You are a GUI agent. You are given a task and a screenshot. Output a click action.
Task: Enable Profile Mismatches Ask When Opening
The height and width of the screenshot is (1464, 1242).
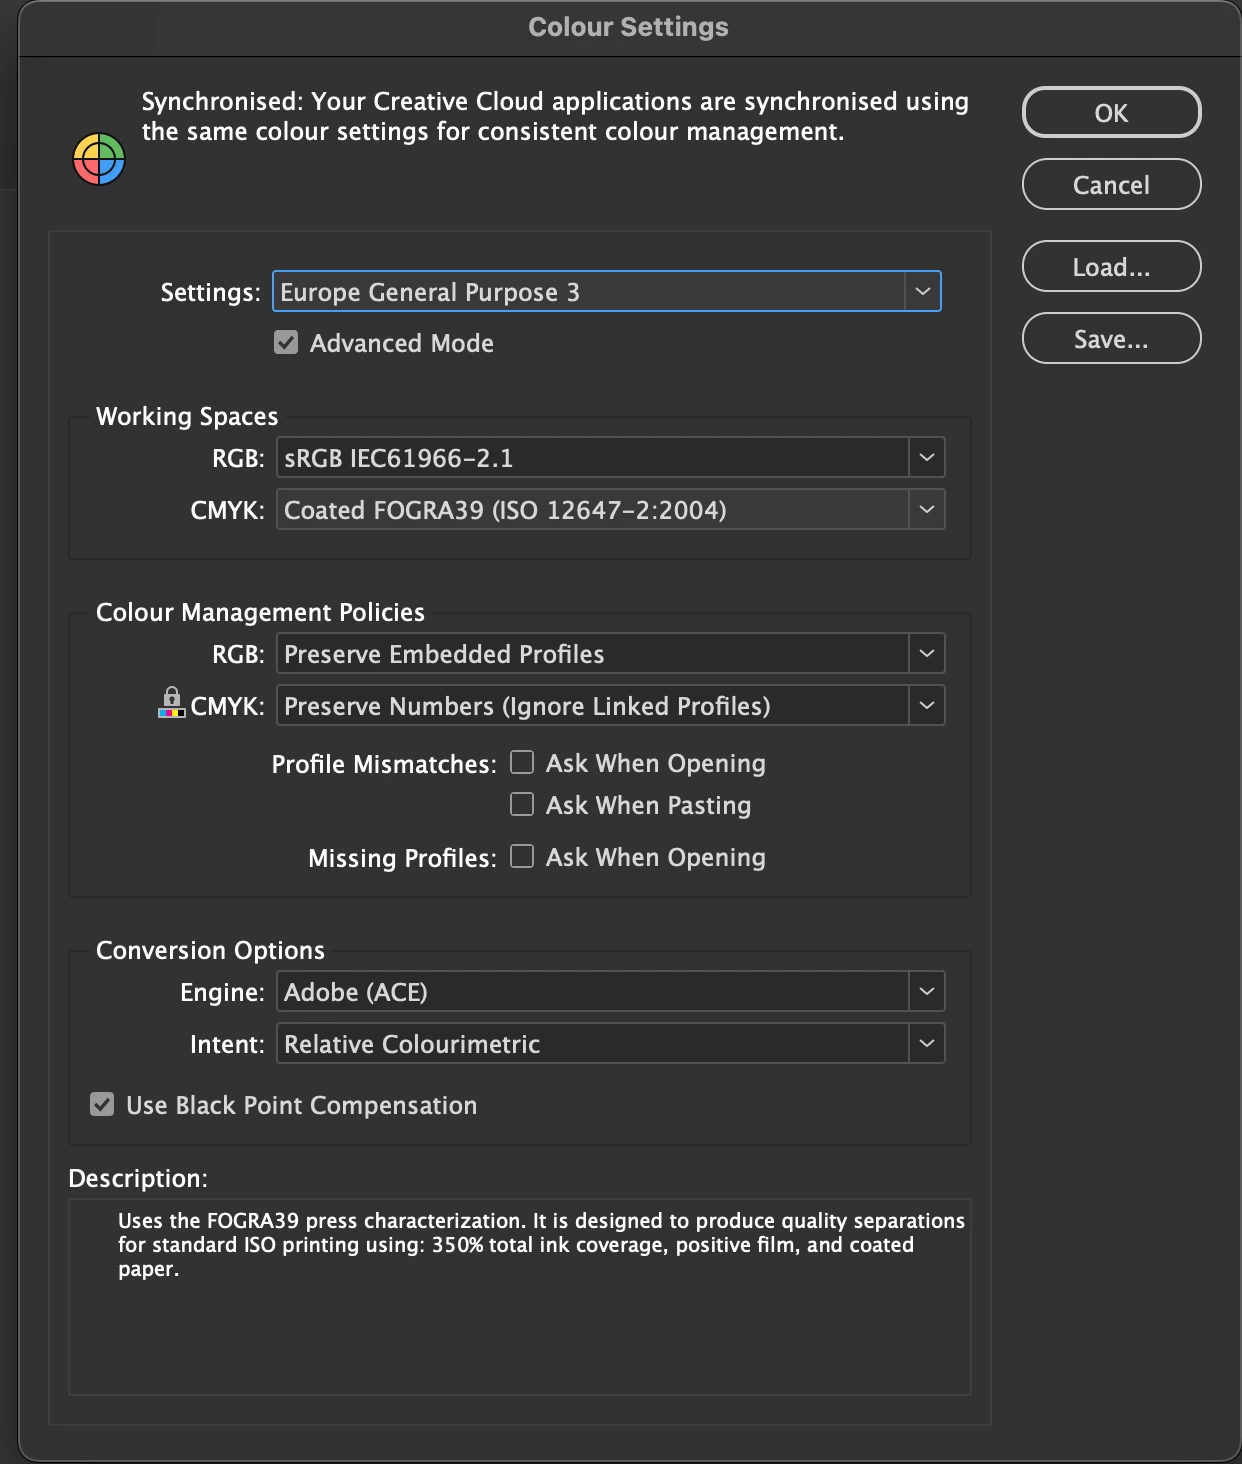(x=522, y=763)
